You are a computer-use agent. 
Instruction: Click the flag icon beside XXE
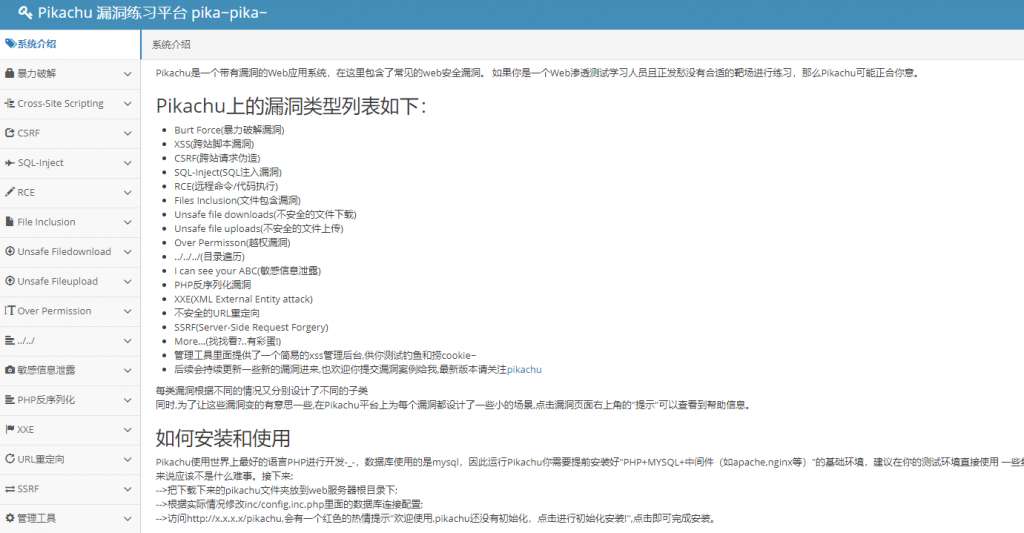pyautogui.click(x=10, y=429)
